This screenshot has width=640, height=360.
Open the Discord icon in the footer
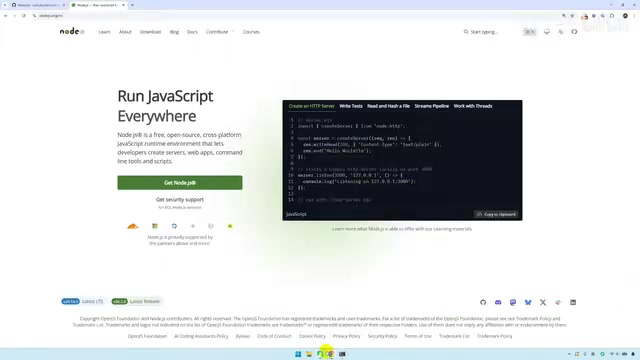click(498, 302)
